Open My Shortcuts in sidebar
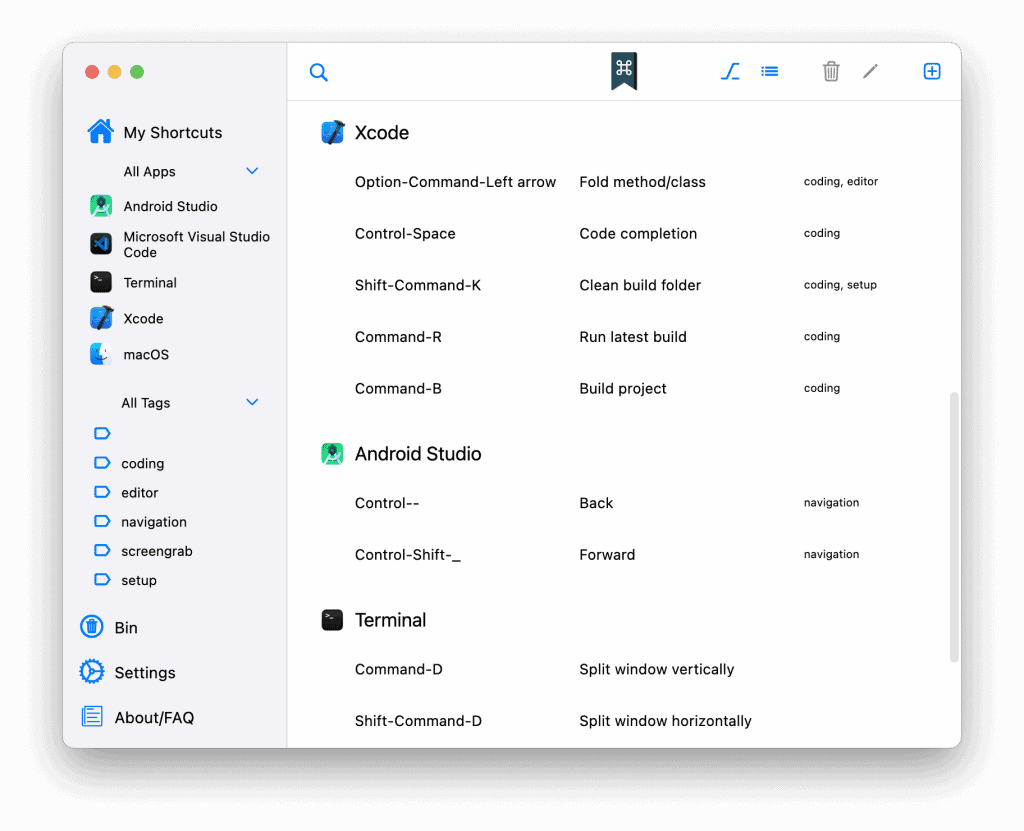 click(x=174, y=133)
